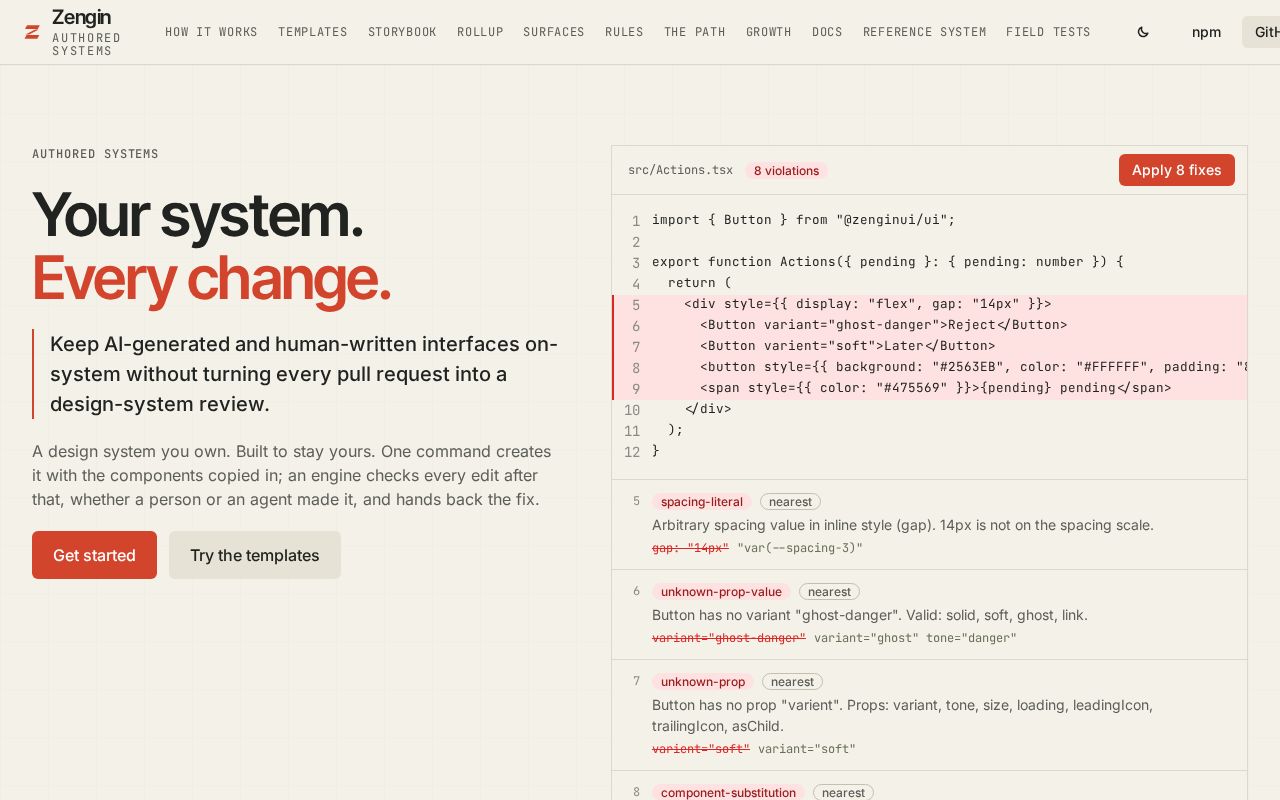Go to the Growth section

tap(769, 32)
